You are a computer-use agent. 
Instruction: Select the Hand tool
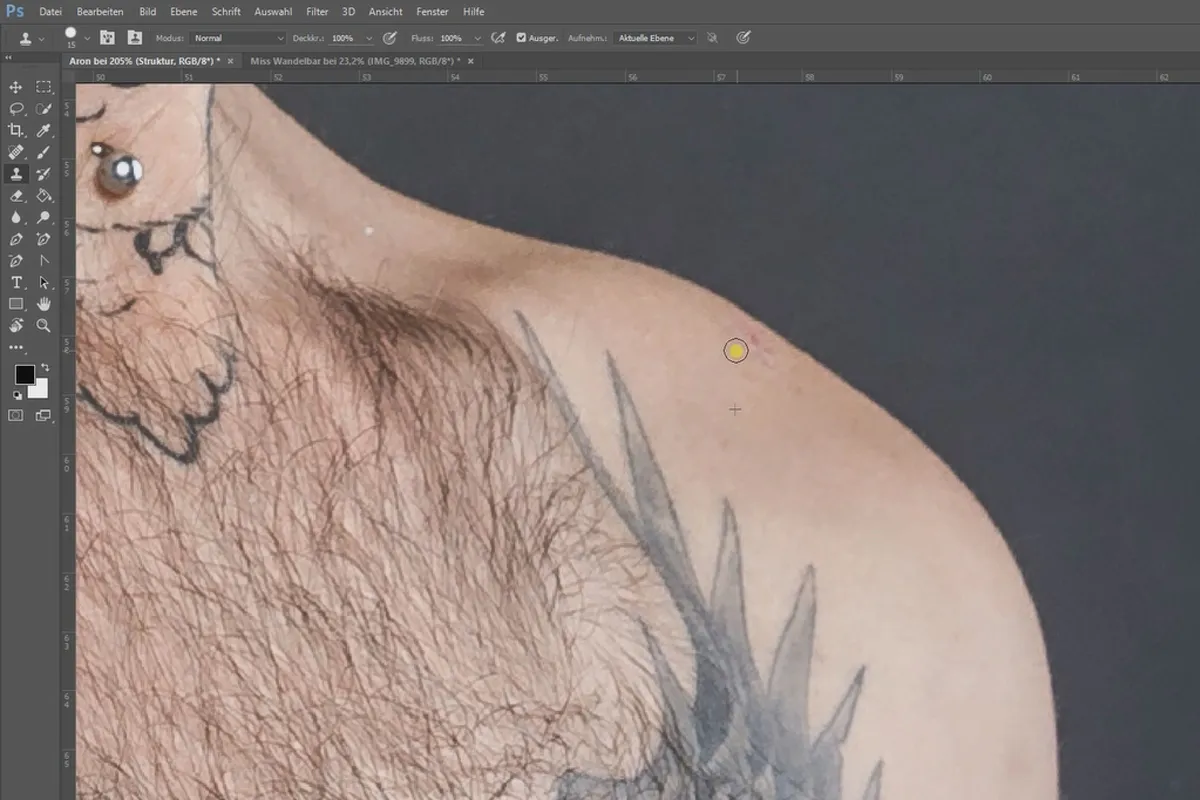[44, 304]
